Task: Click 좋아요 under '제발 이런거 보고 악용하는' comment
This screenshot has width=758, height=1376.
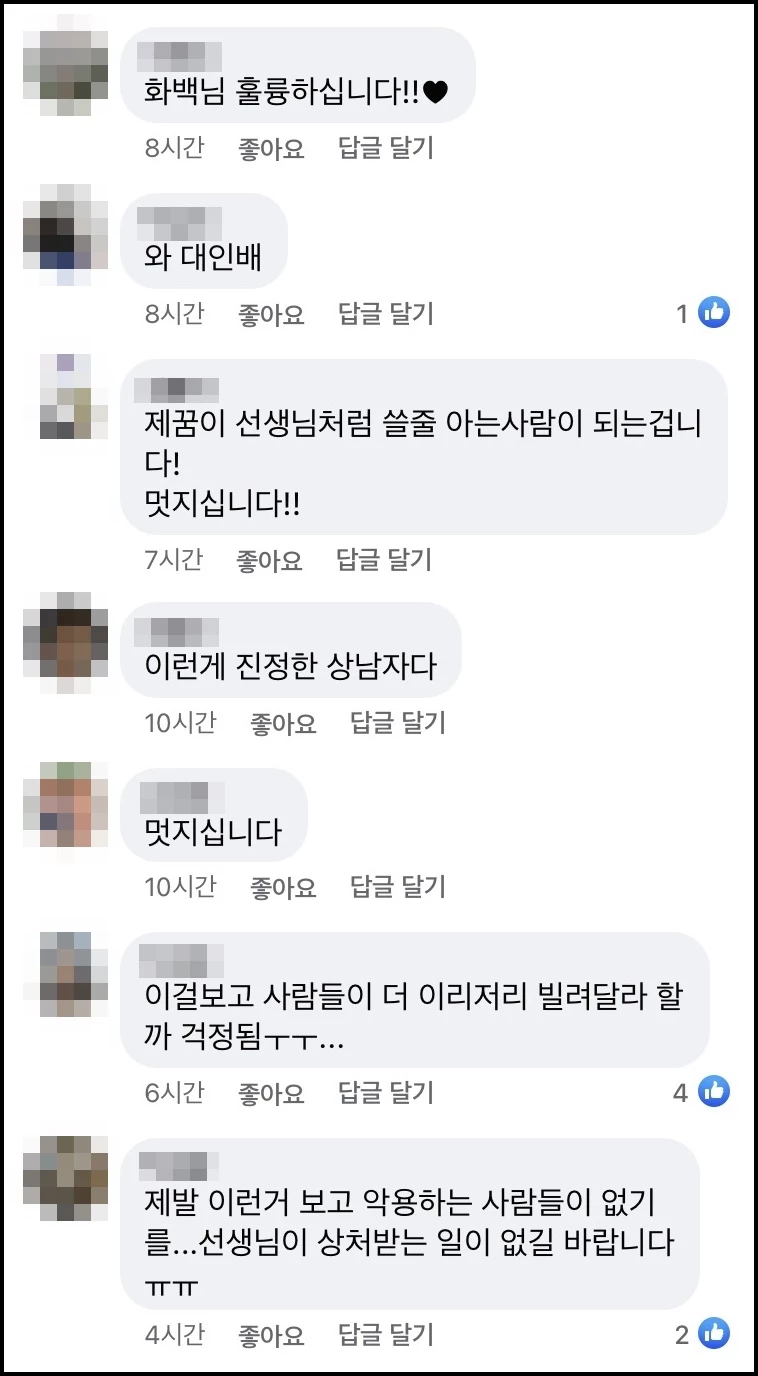Action: 271,1334
